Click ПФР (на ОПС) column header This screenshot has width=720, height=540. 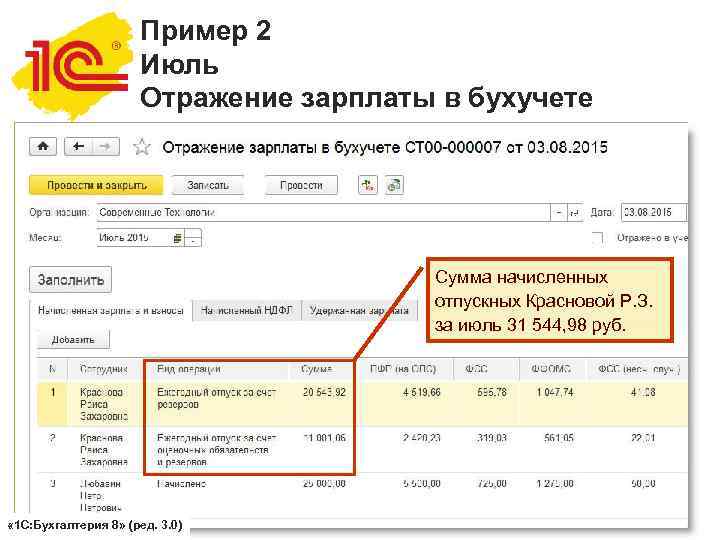pos(403,369)
